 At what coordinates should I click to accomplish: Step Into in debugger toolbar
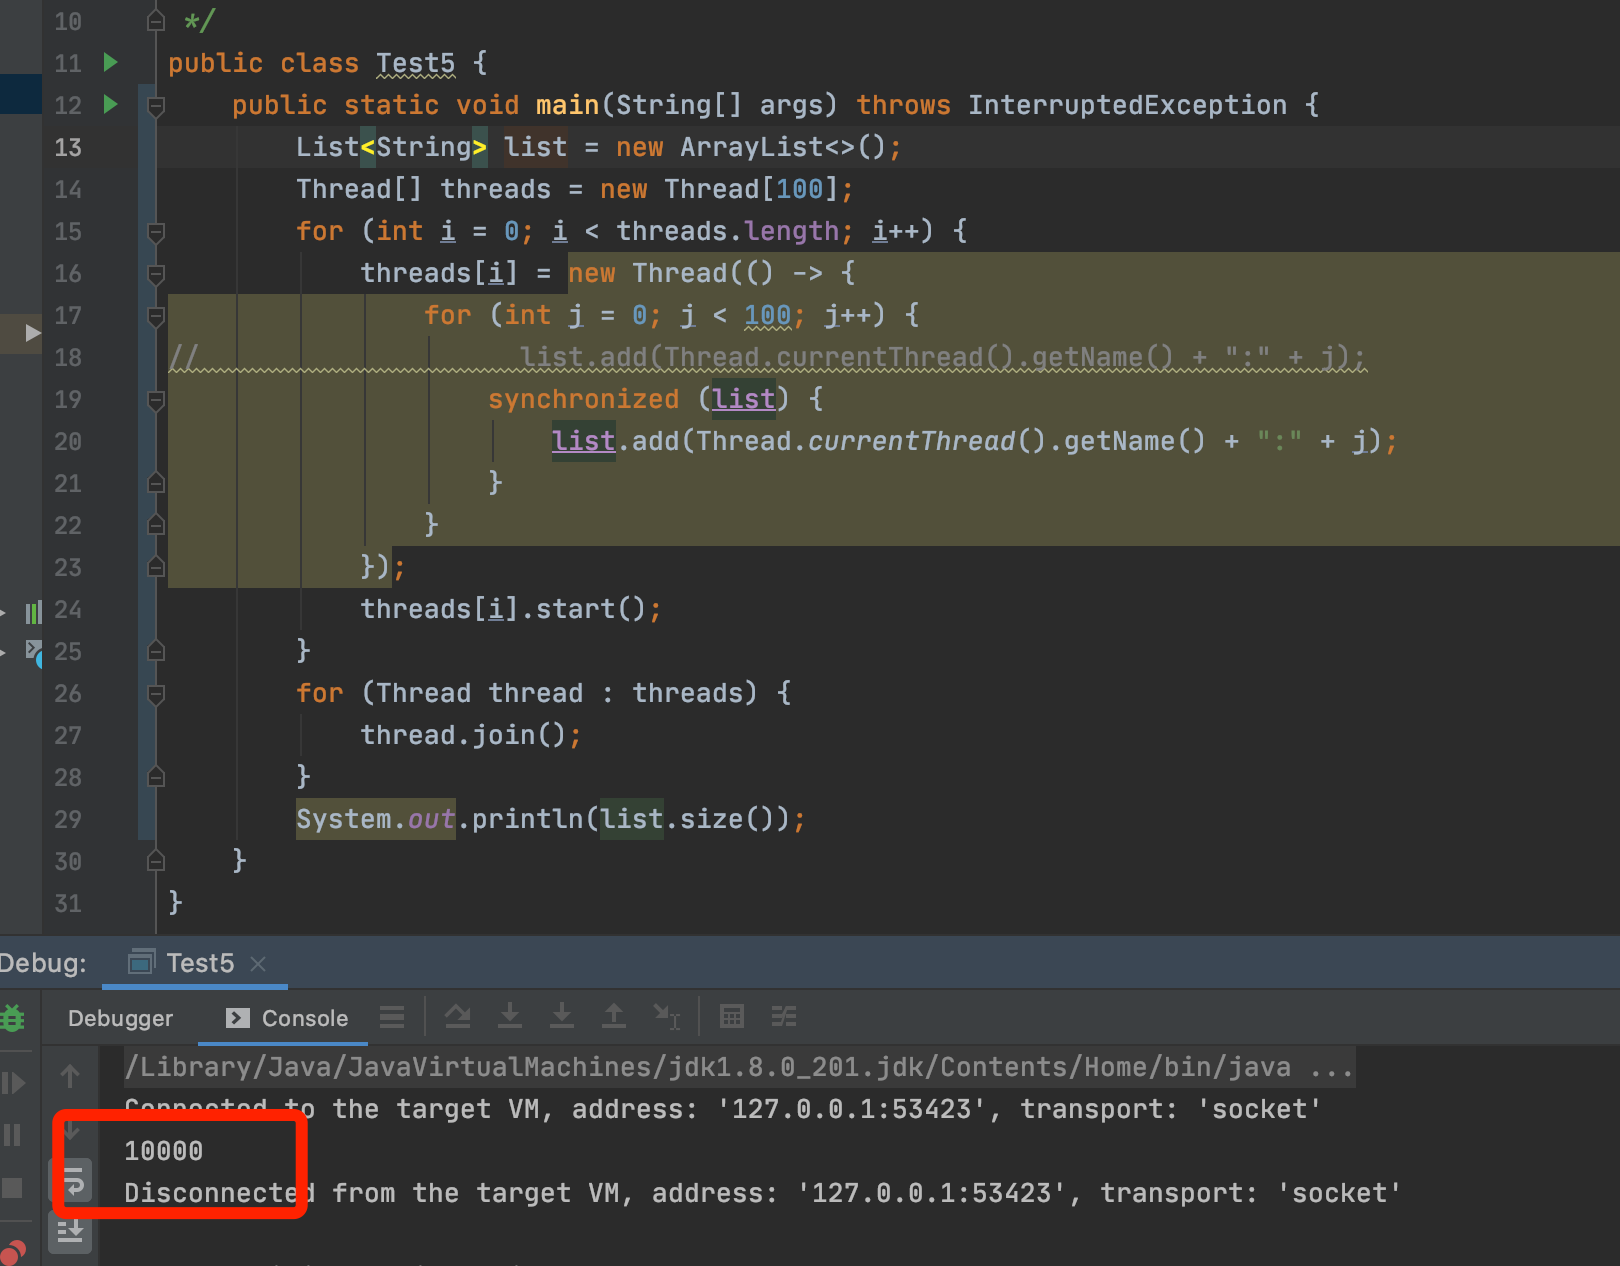(x=510, y=1017)
